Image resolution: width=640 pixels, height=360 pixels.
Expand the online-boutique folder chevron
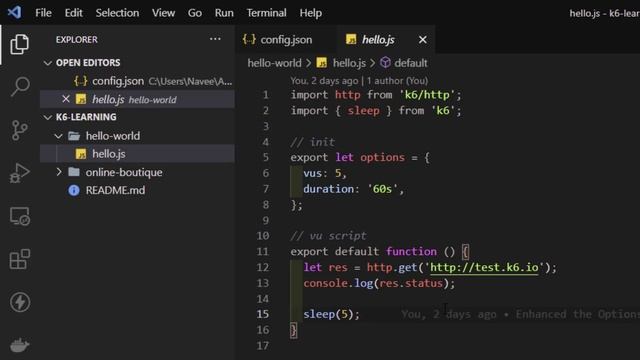pos(59,172)
